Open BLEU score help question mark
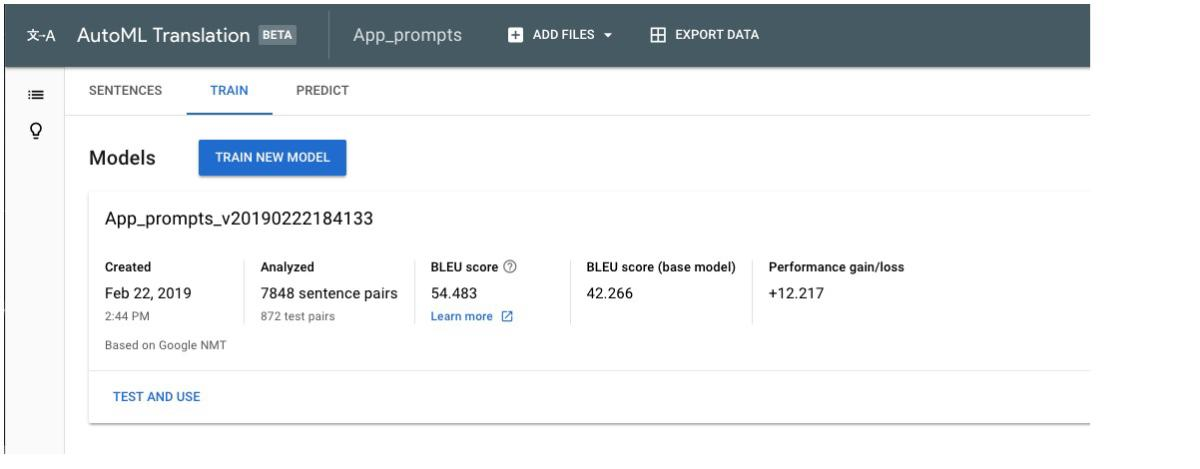The width and height of the screenshot is (1200, 469). click(510, 267)
